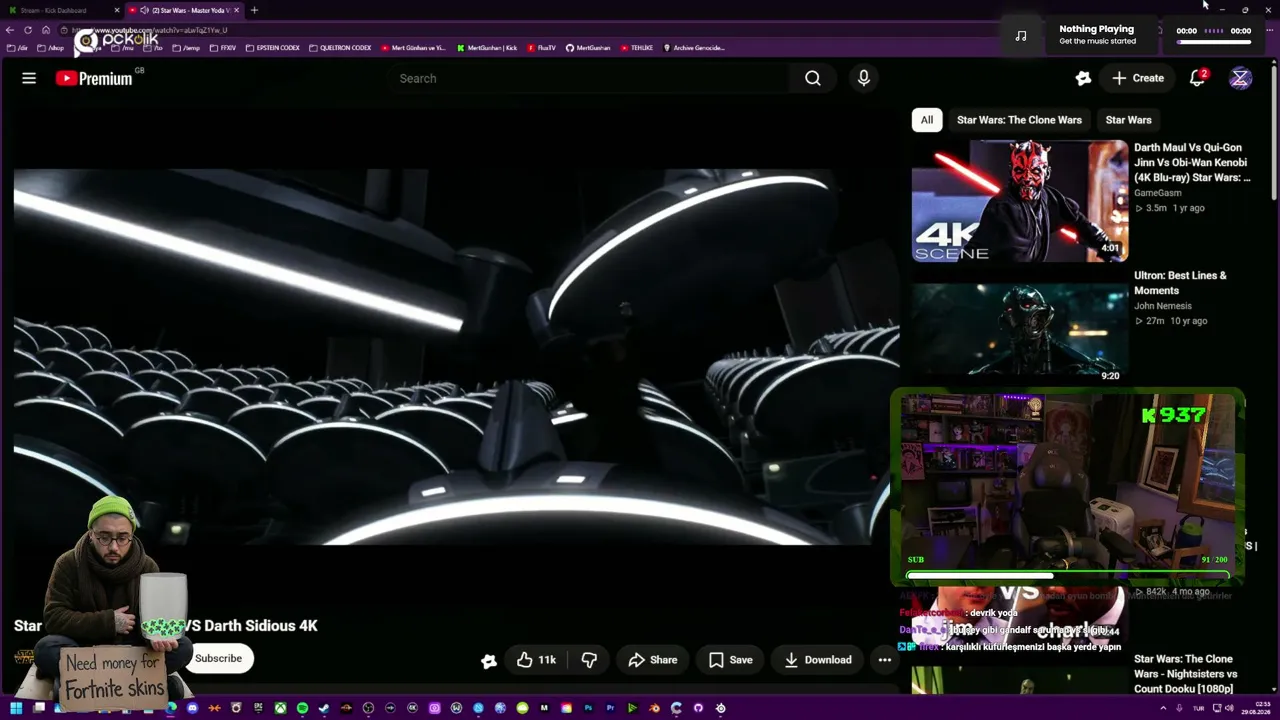Open Windows Start menu

coord(17,708)
